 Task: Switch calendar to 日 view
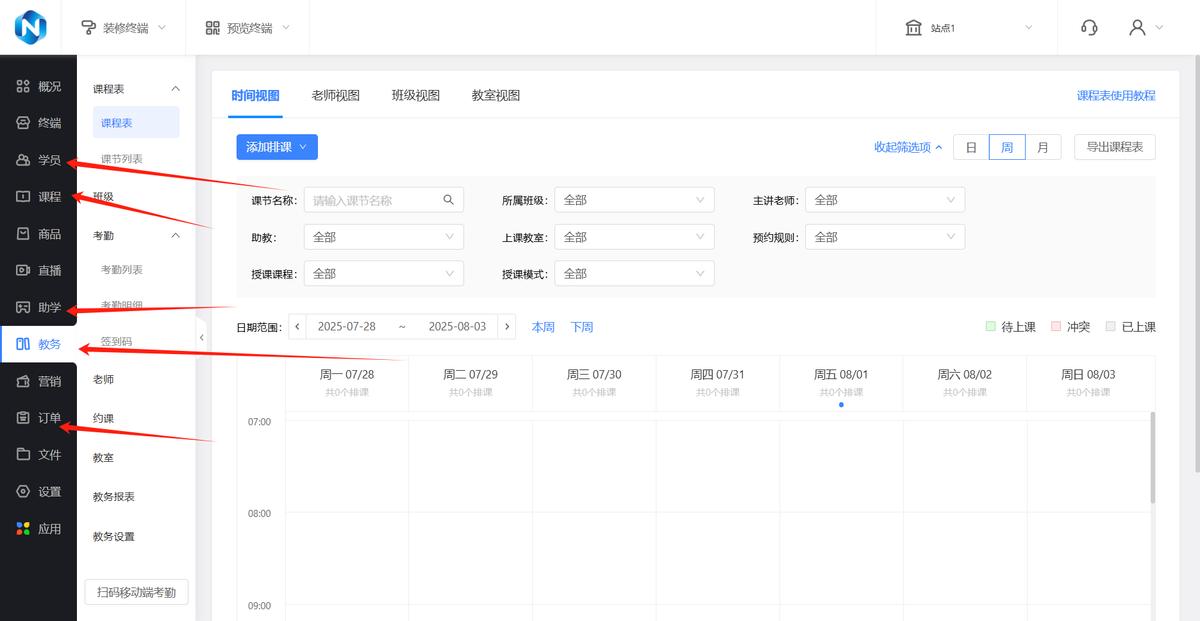tap(969, 146)
